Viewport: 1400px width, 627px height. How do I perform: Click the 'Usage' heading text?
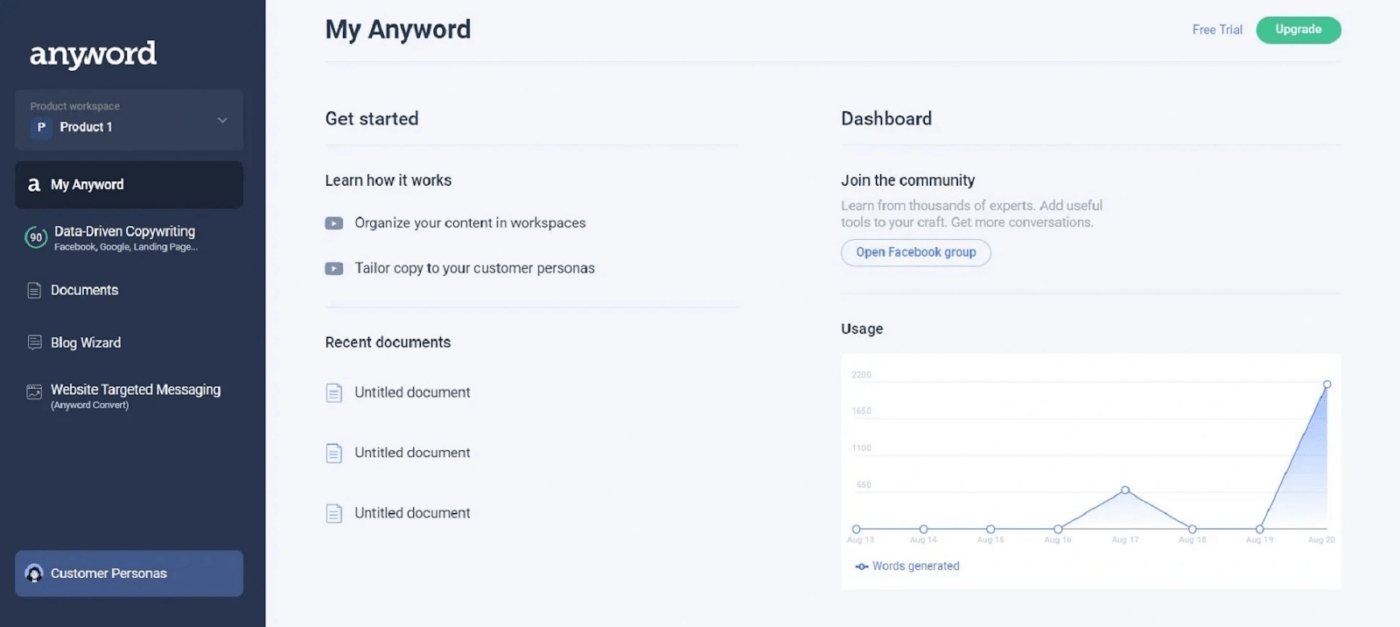[x=862, y=329]
